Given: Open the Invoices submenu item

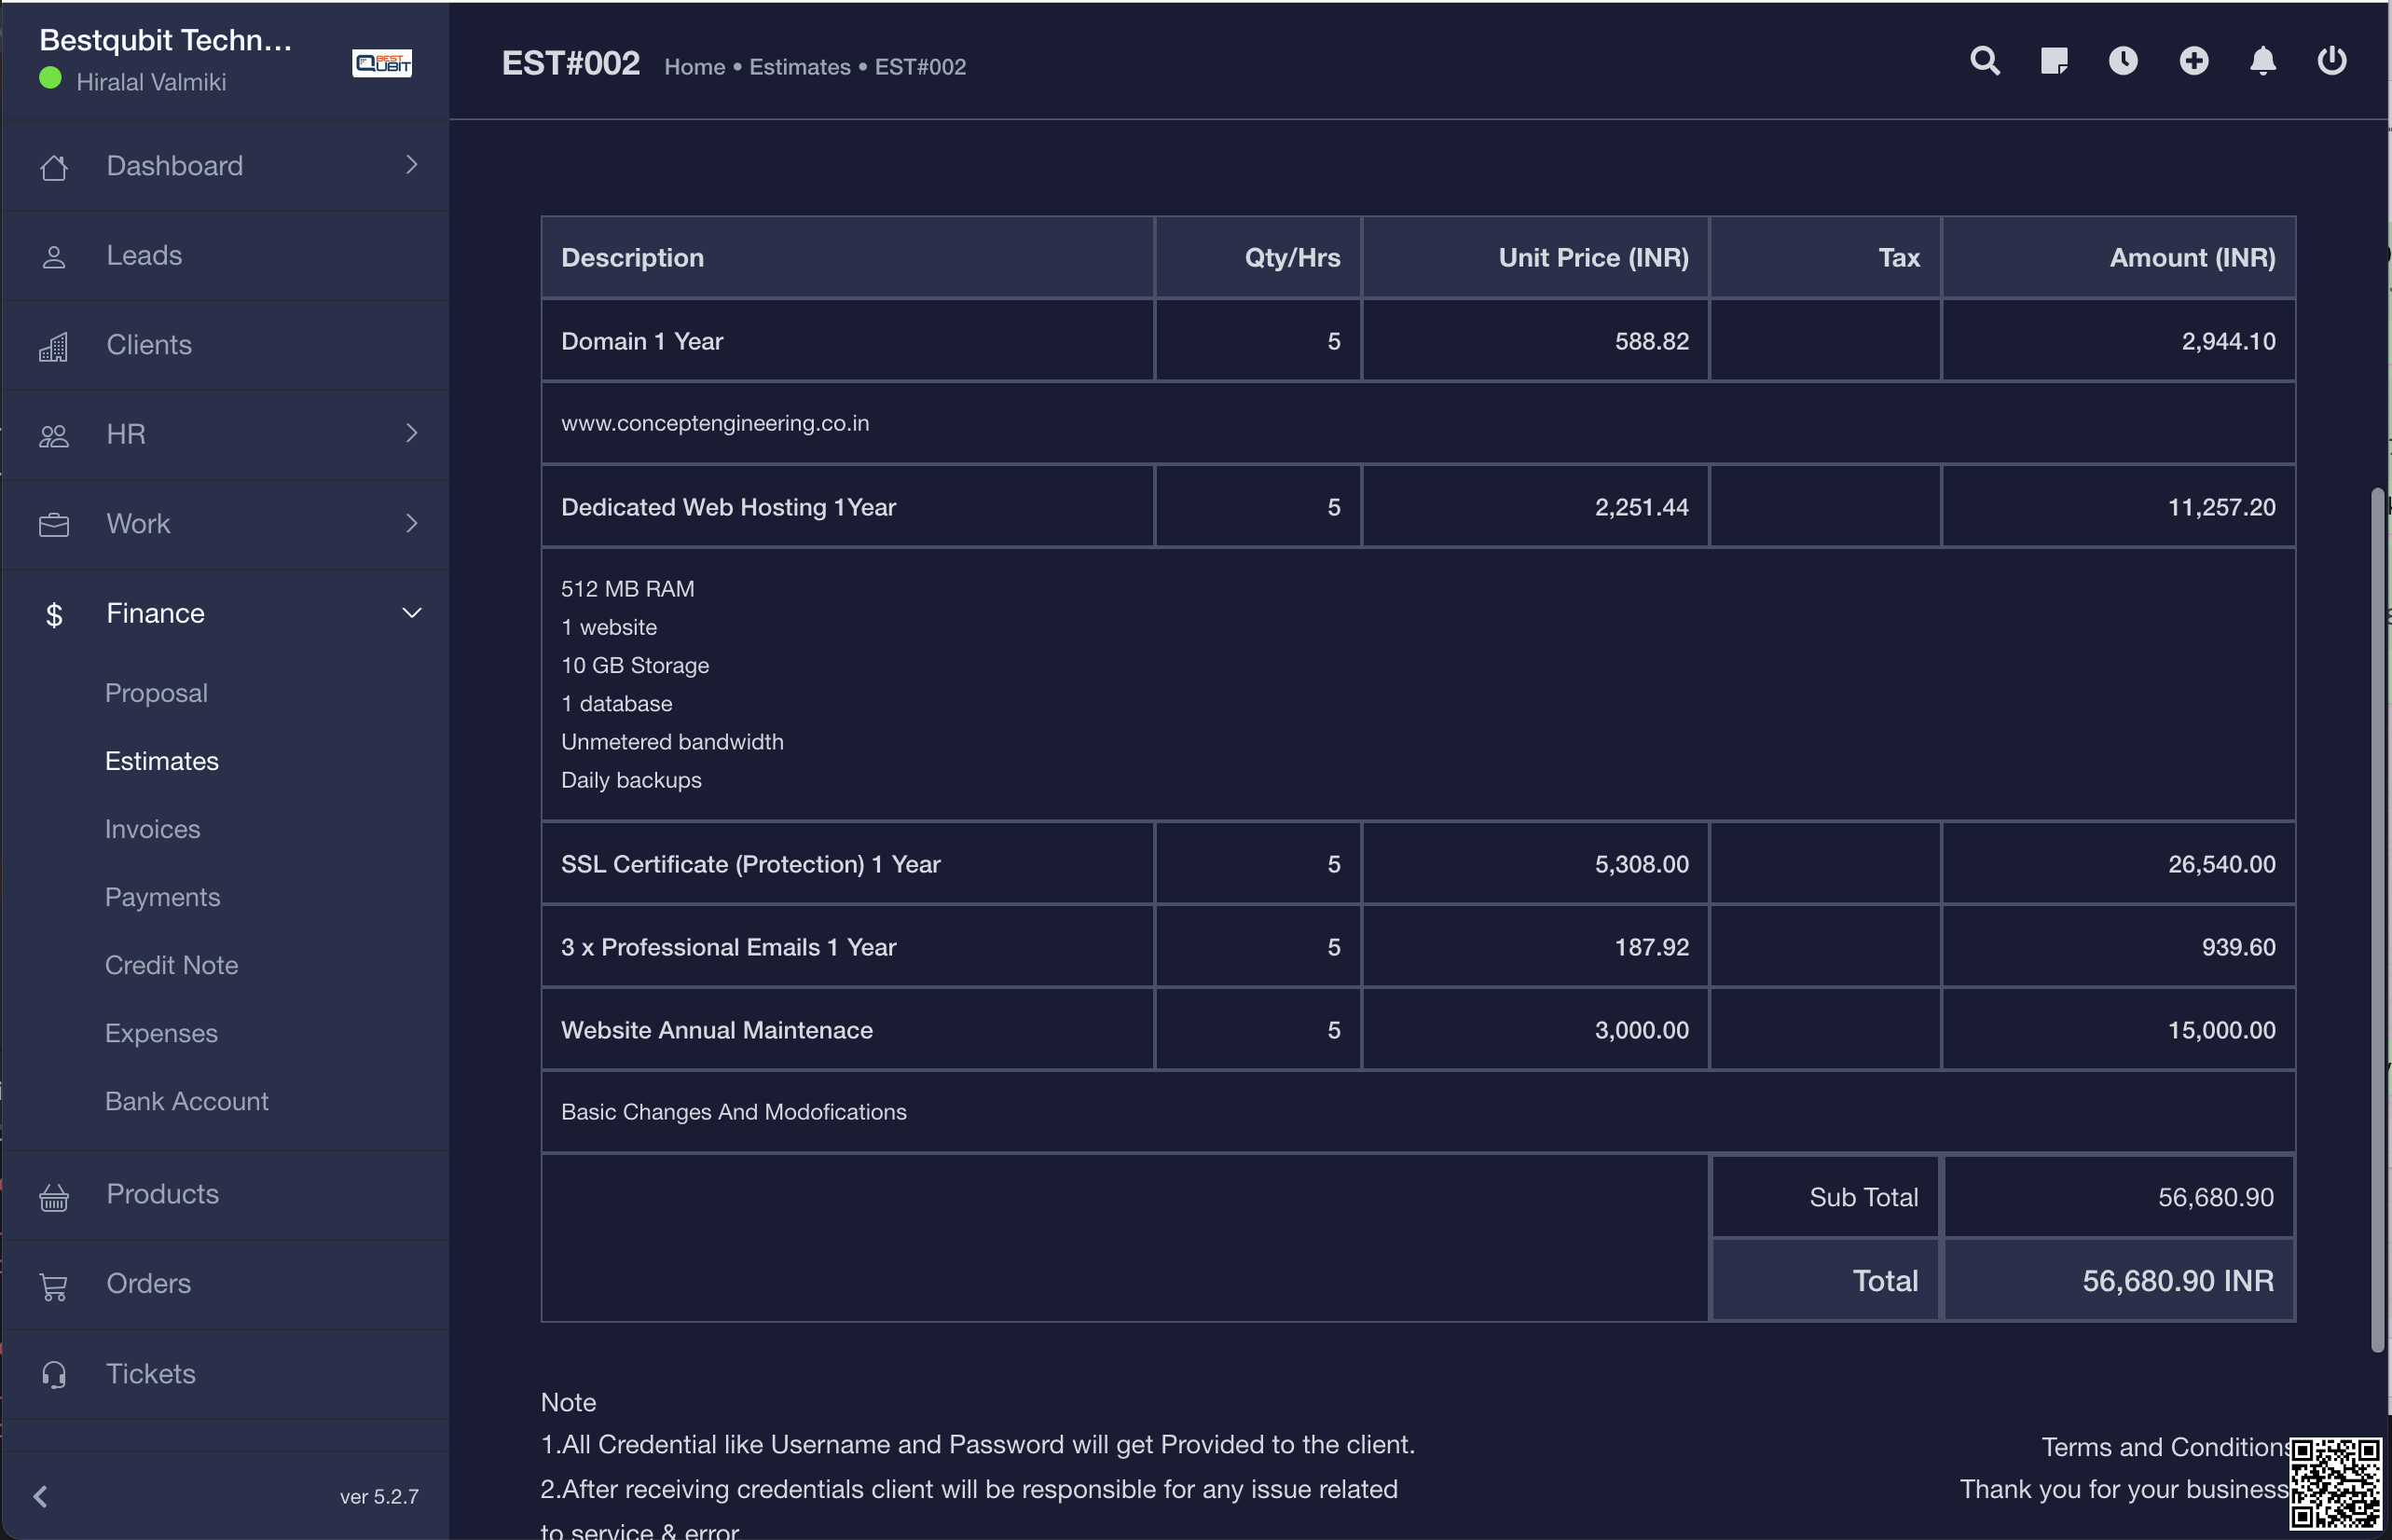Looking at the screenshot, I should pyautogui.click(x=152, y=829).
